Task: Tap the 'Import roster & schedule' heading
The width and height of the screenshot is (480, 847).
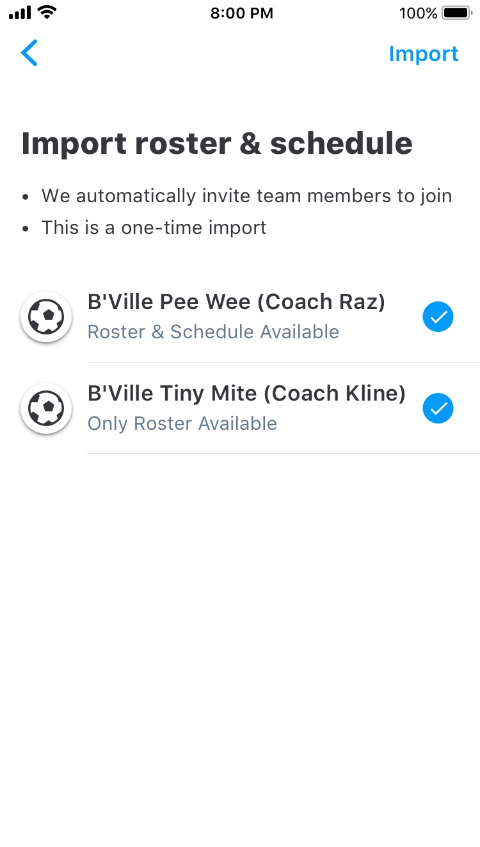Action: (217, 144)
